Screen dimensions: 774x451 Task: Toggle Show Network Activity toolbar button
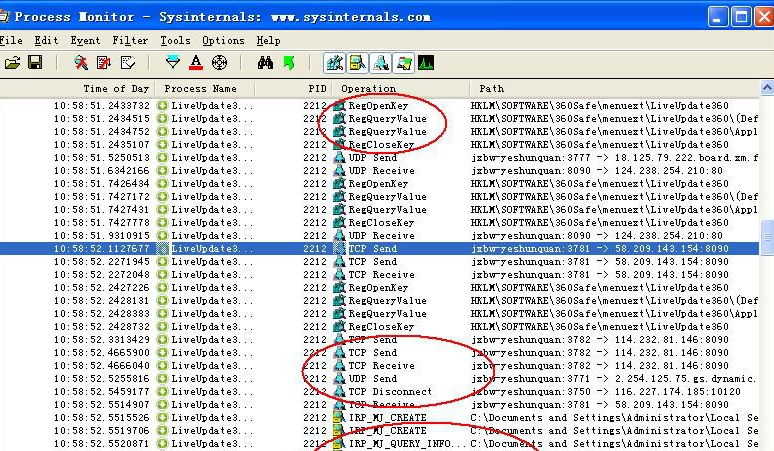381,63
